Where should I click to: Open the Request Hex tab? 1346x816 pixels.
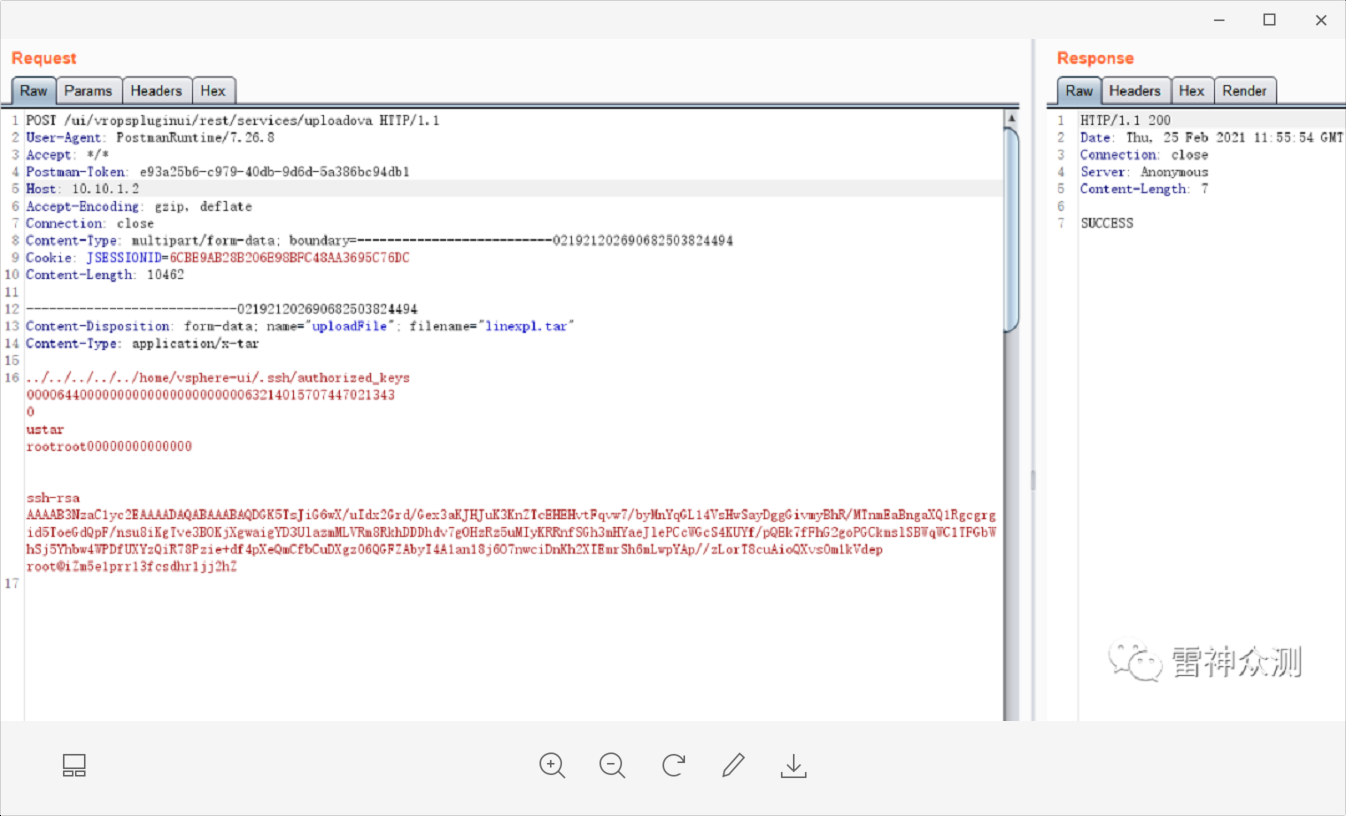tap(213, 90)
